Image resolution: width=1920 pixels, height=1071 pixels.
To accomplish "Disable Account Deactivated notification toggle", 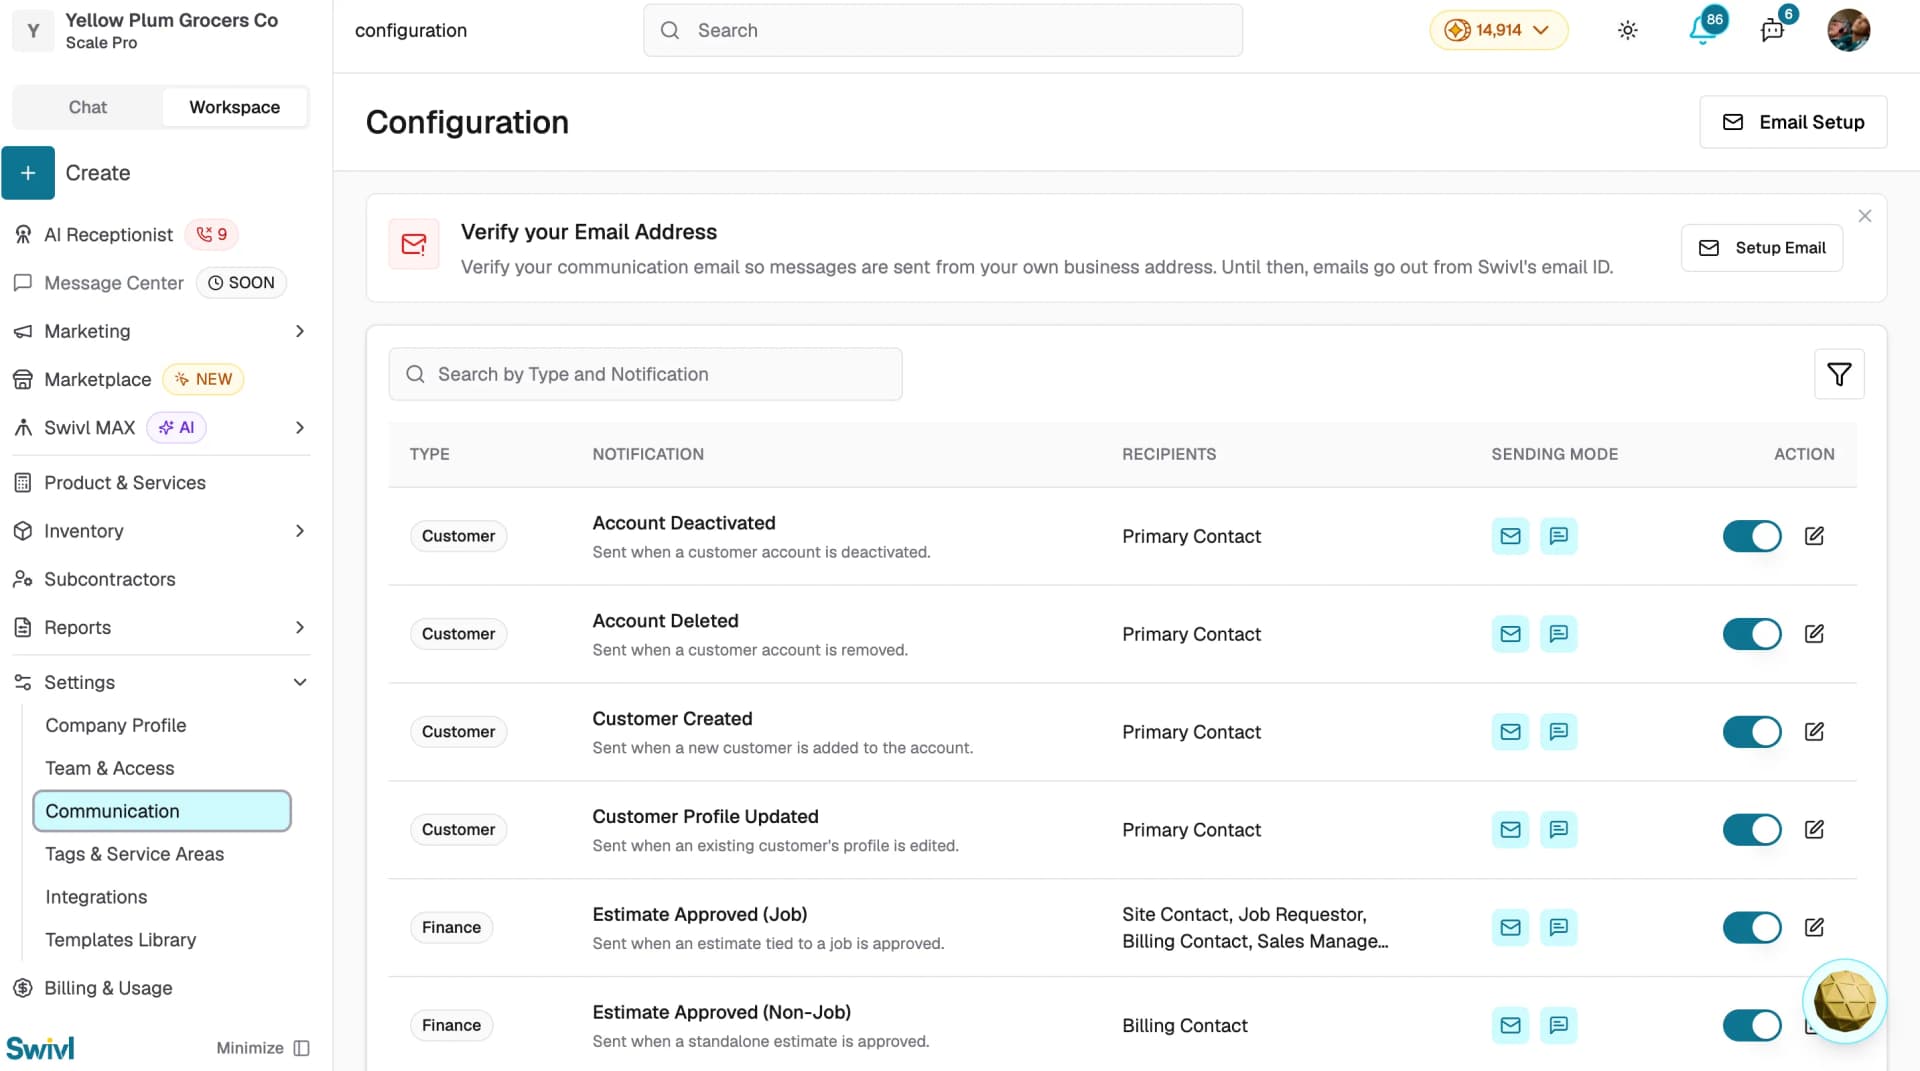I will [1752, 536].
